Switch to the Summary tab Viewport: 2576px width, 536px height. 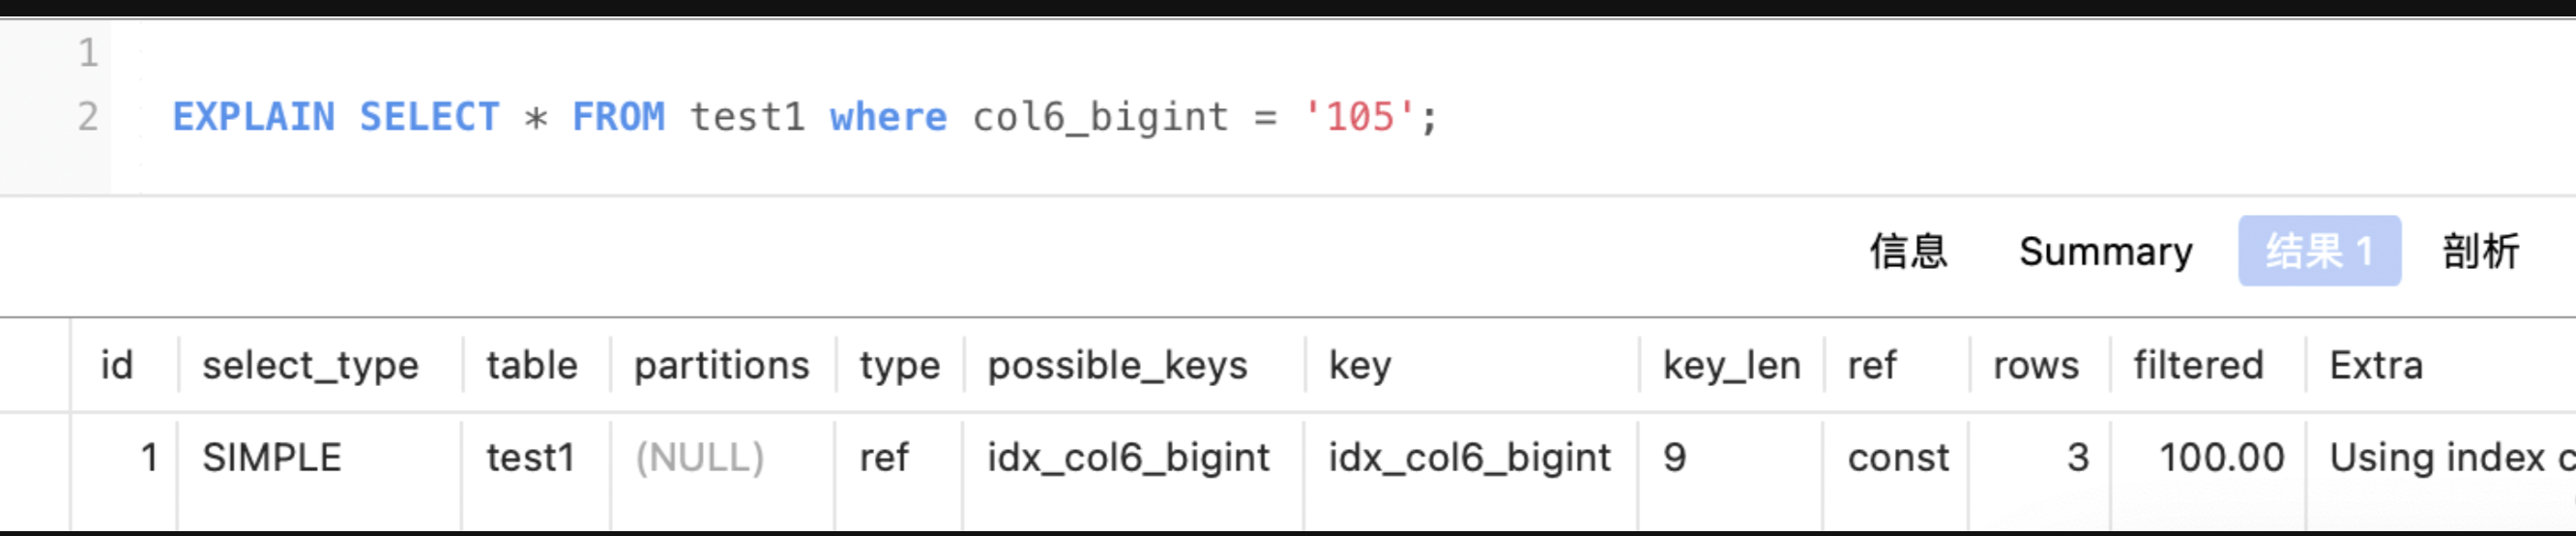coord(2105,251)
